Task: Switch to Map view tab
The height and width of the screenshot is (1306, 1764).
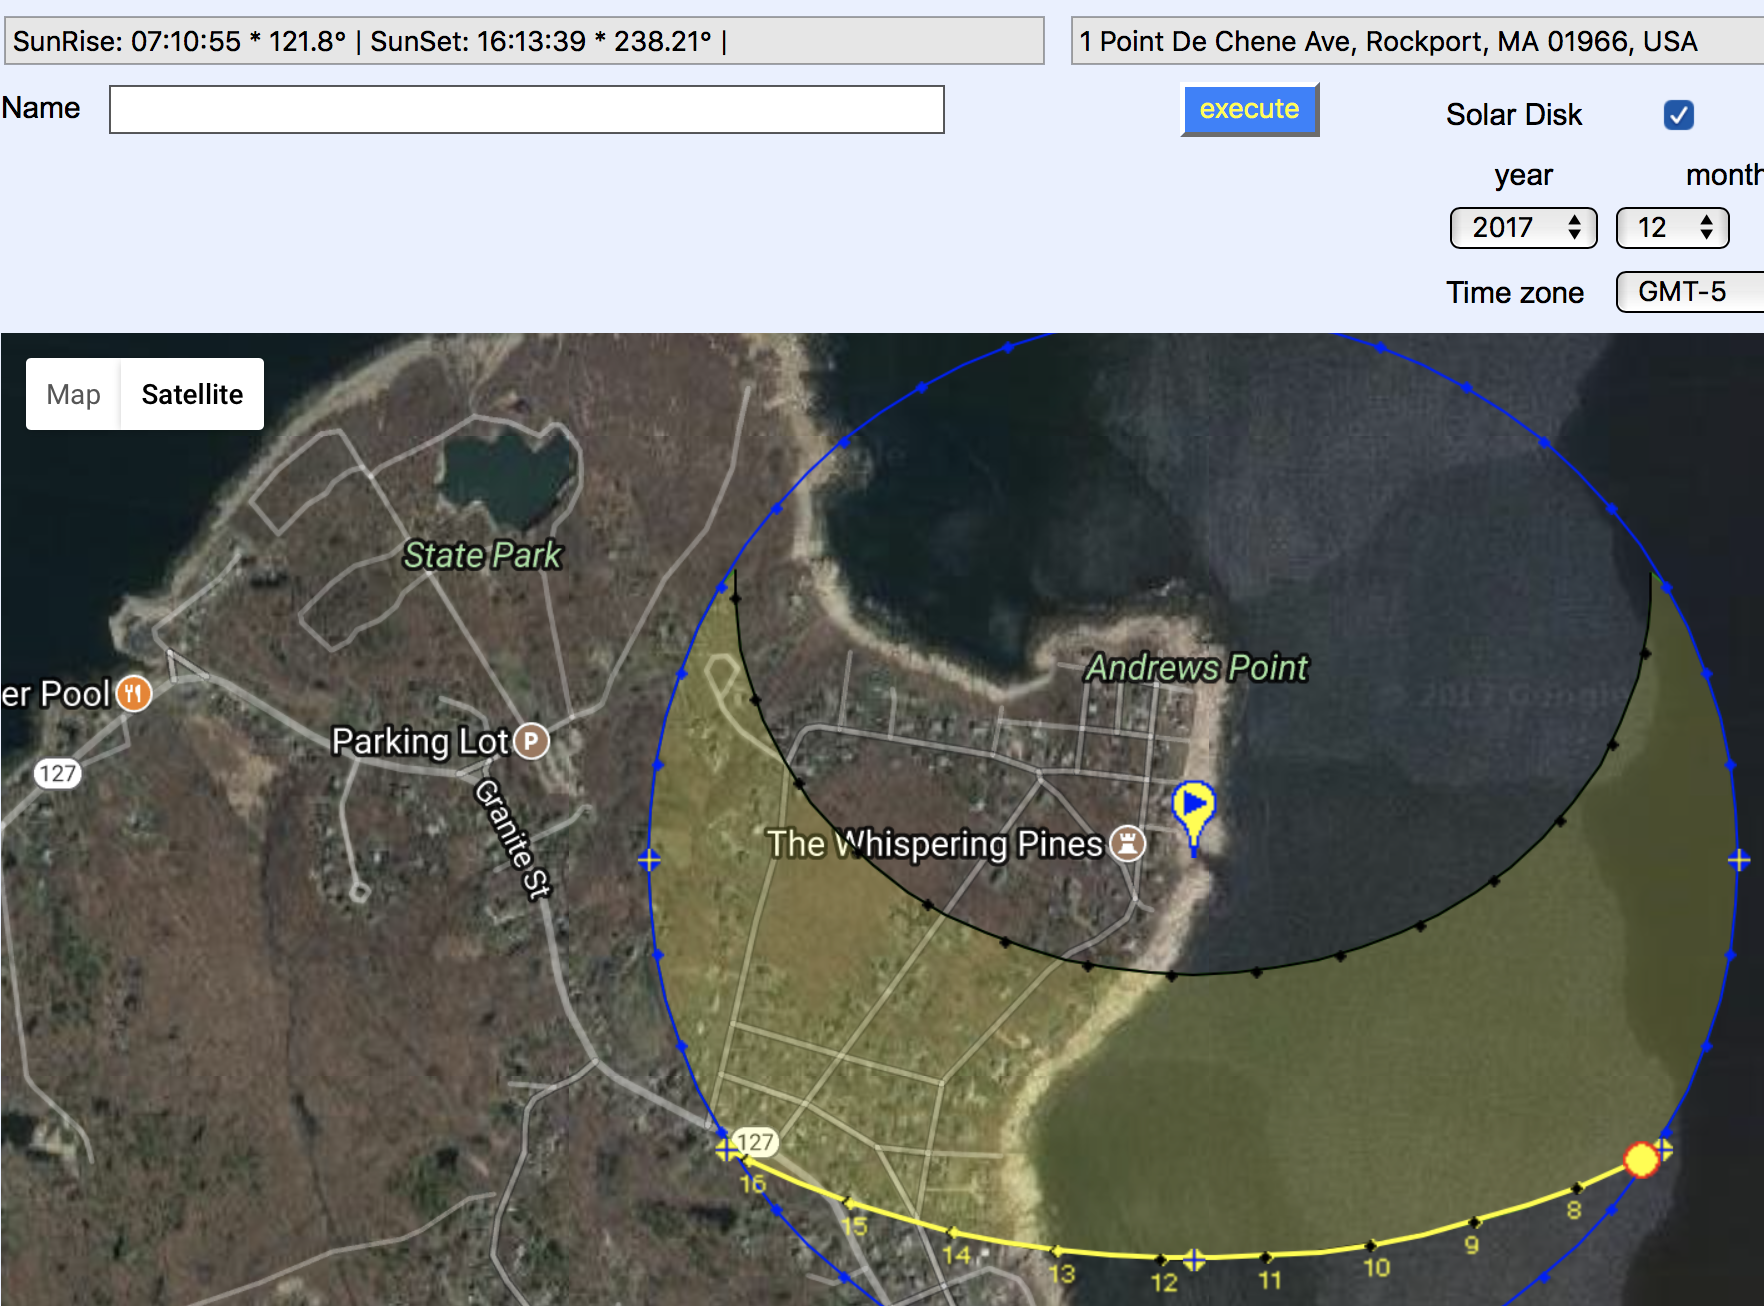Action: (73, 394)
